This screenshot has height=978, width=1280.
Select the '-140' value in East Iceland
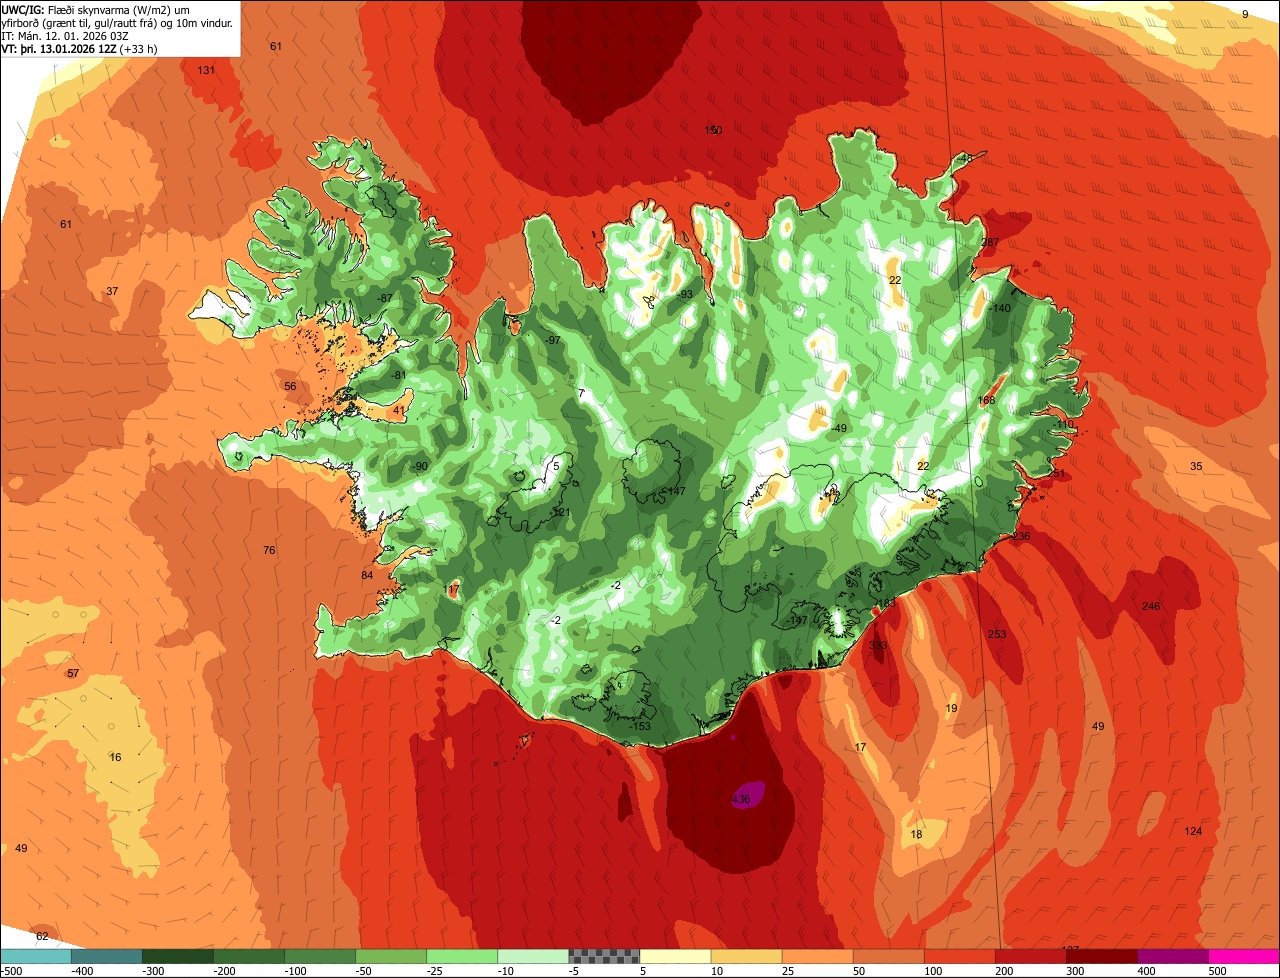[x=999, y=308]
